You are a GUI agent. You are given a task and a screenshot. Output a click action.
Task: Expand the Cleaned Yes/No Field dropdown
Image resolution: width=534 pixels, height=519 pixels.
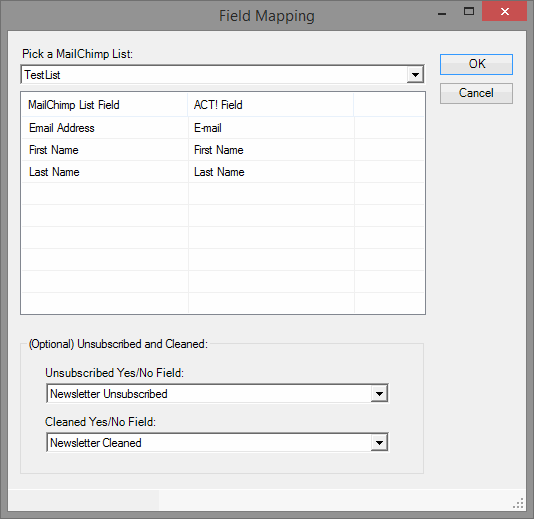[379, 443]
